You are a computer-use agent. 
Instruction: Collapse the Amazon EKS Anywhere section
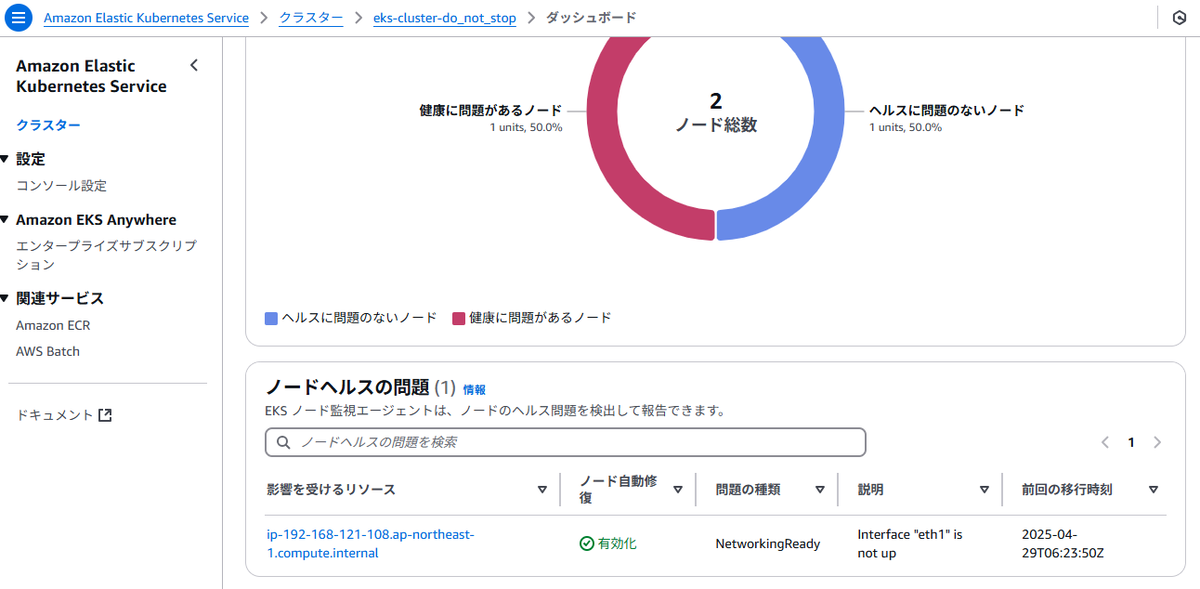click(x=5, y=220)
